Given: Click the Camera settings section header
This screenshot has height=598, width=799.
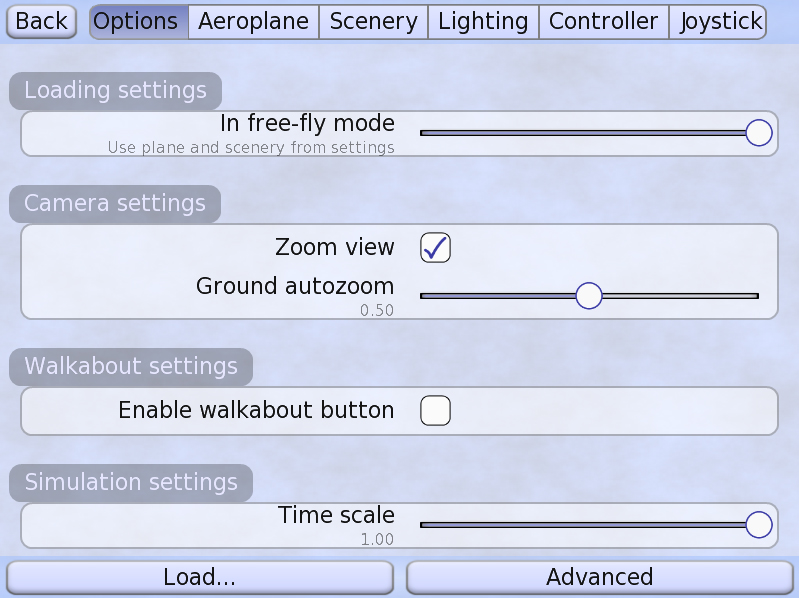Looking at the screenshot, I should point(115,204).
